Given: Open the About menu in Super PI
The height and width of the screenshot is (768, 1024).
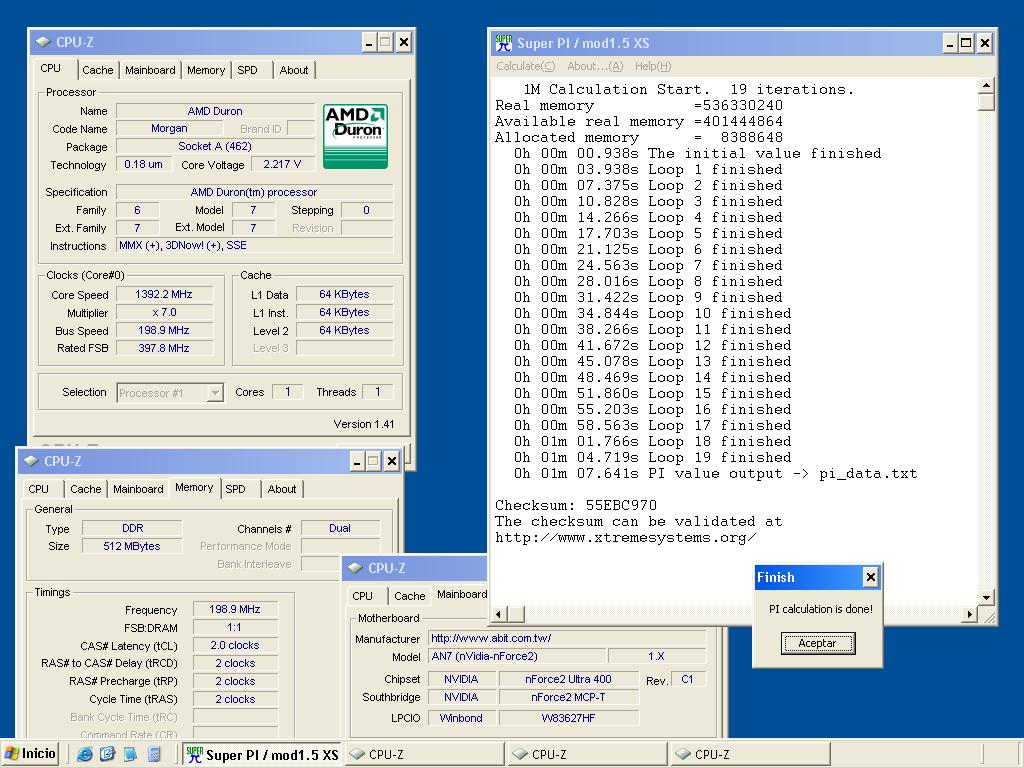Looking at the screenshot, I should point(595,66).
